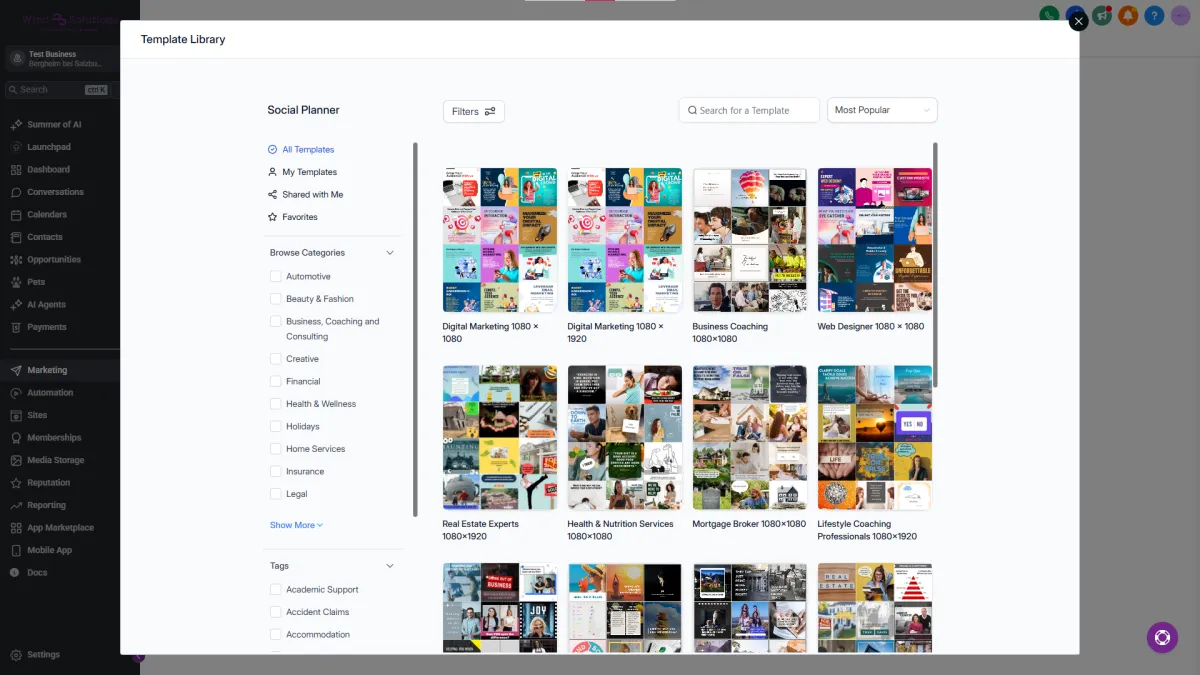Open App Marketplace in the sidebar
Viewport: 1200px width, 675px height.
(60, 528)
